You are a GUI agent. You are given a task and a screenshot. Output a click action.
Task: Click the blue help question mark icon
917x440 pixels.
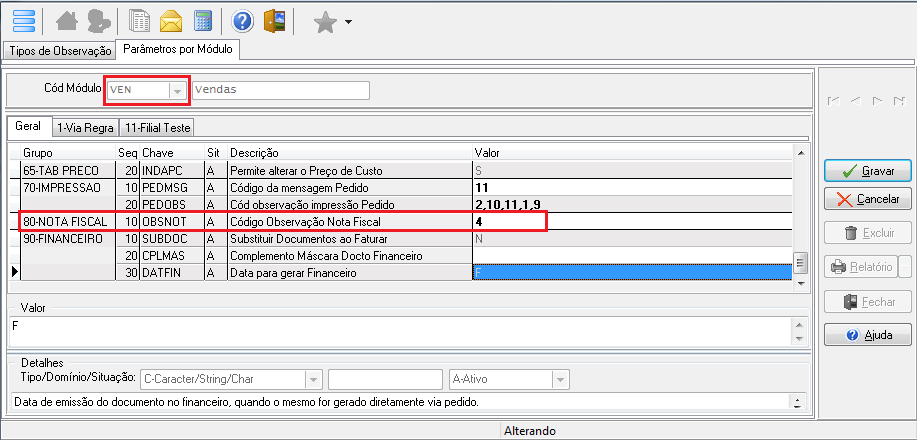coord(242,21)
